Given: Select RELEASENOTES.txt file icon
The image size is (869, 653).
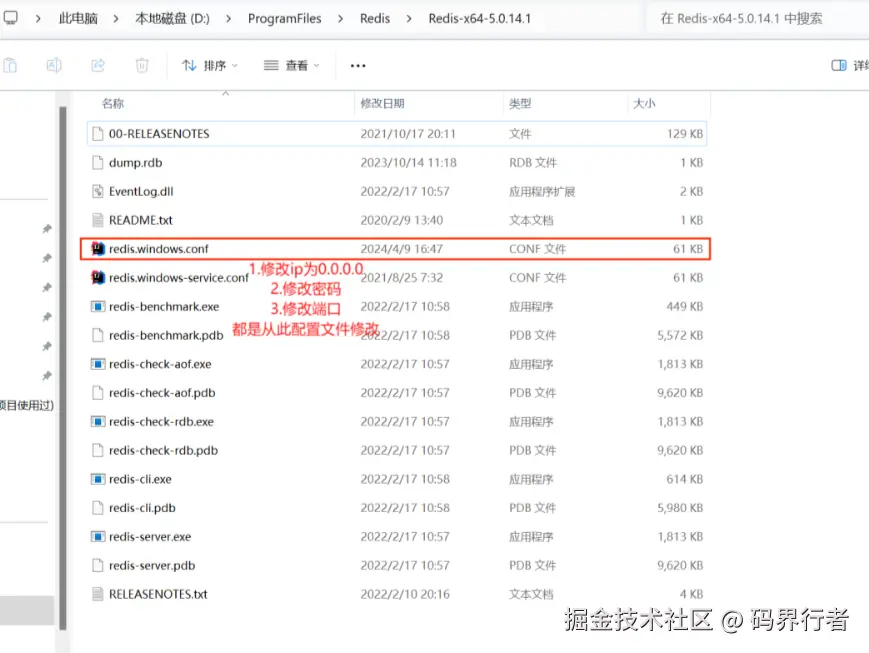Looking at the screenshot, I should tap(98, 594).
